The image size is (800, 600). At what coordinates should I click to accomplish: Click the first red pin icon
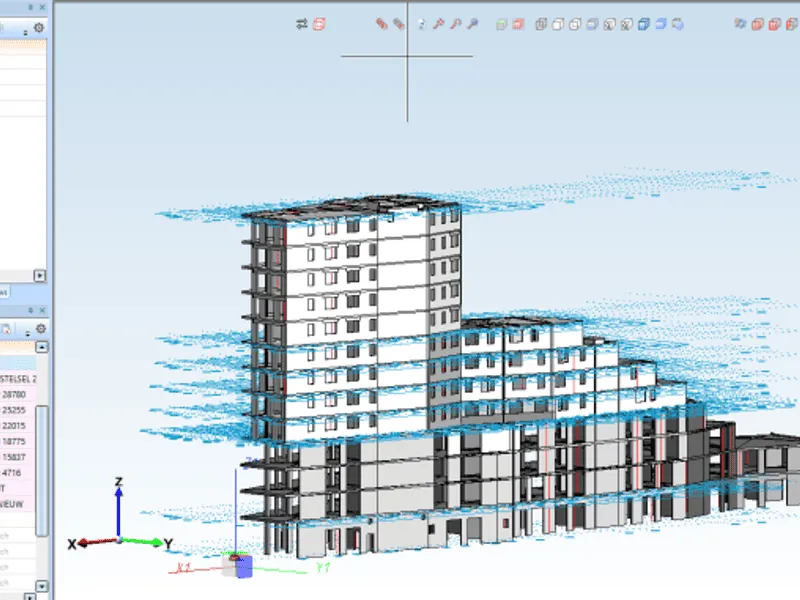tap(438, 24)
